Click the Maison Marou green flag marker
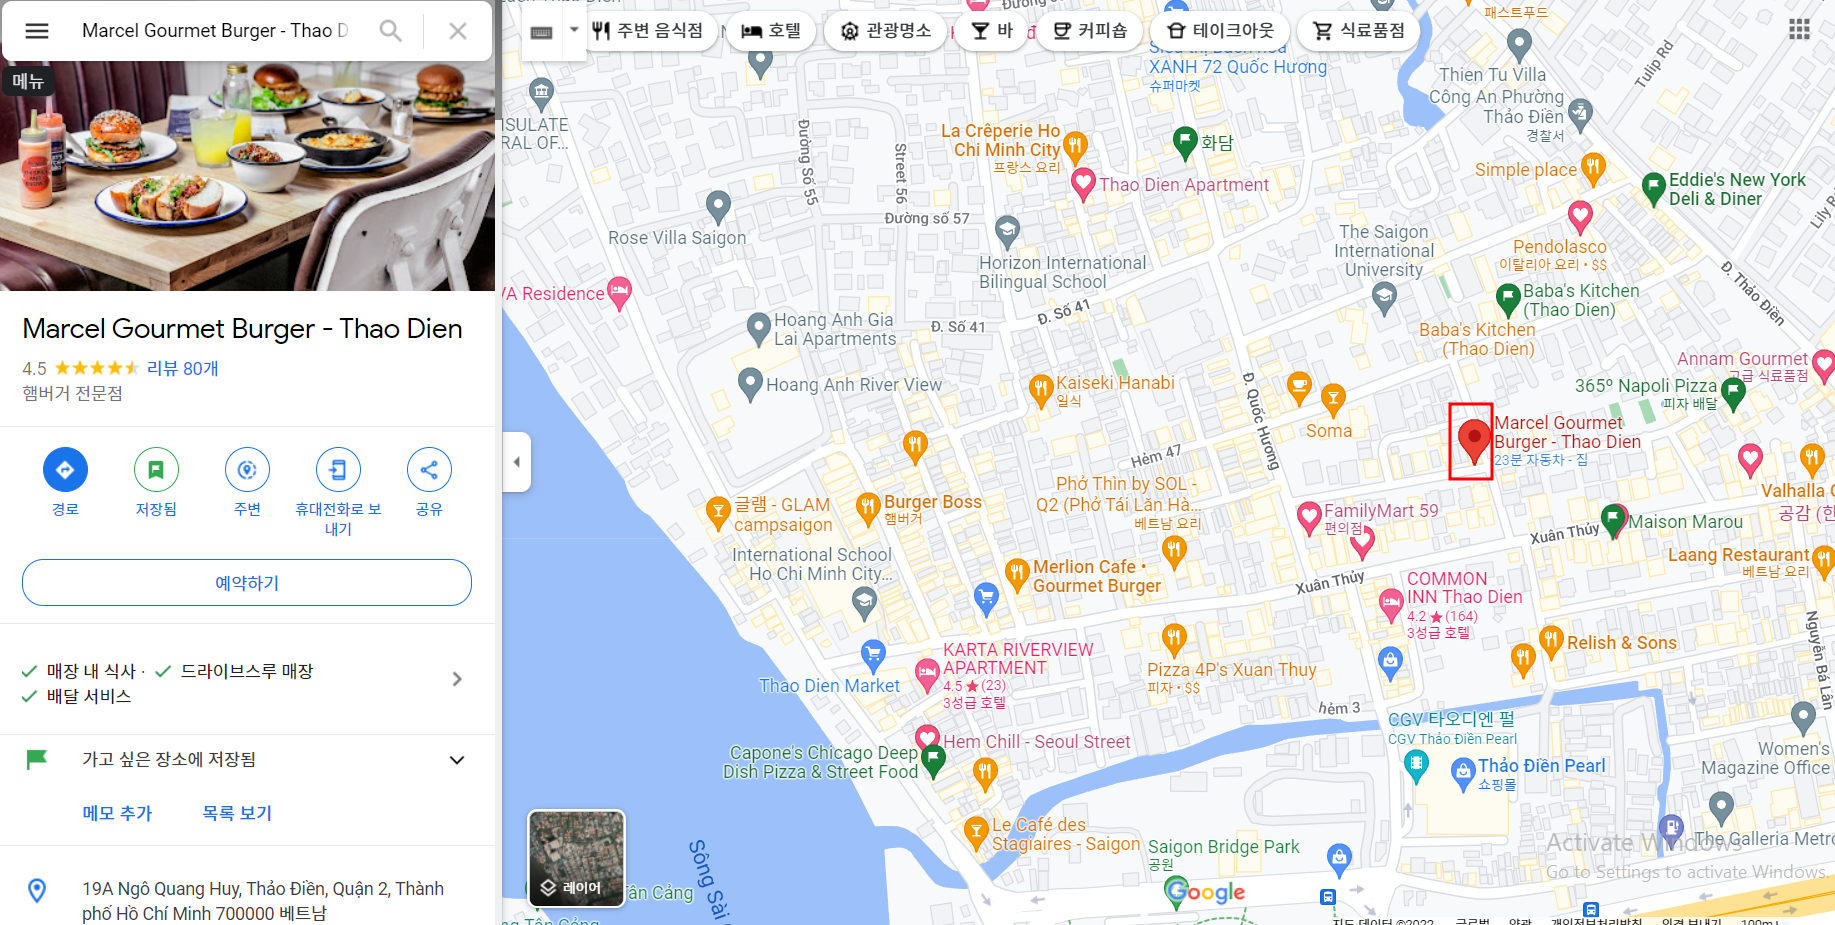This screenshot has height=925, width=1835. (1613, 520)
